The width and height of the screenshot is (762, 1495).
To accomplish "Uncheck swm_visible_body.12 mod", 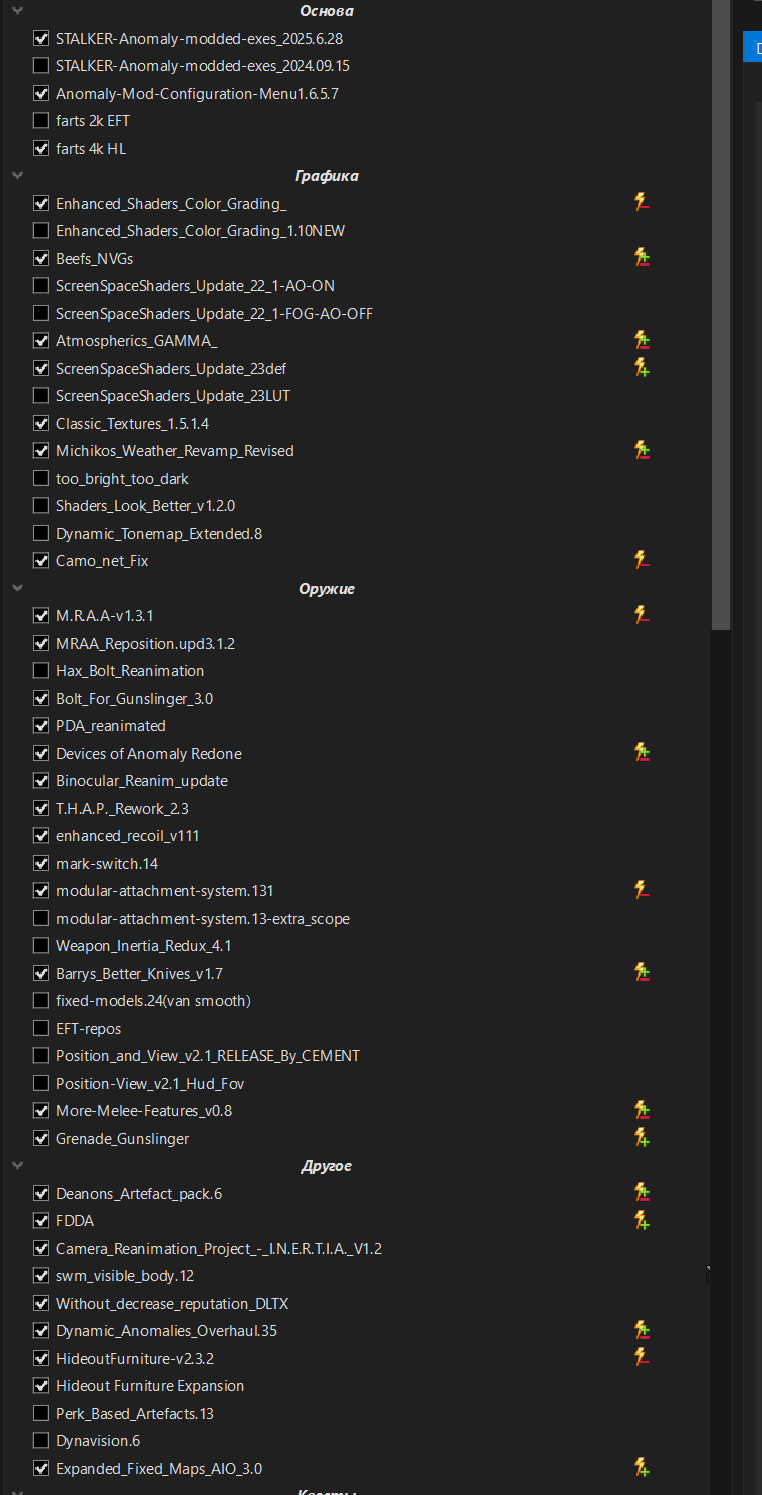I will 41,1276.
